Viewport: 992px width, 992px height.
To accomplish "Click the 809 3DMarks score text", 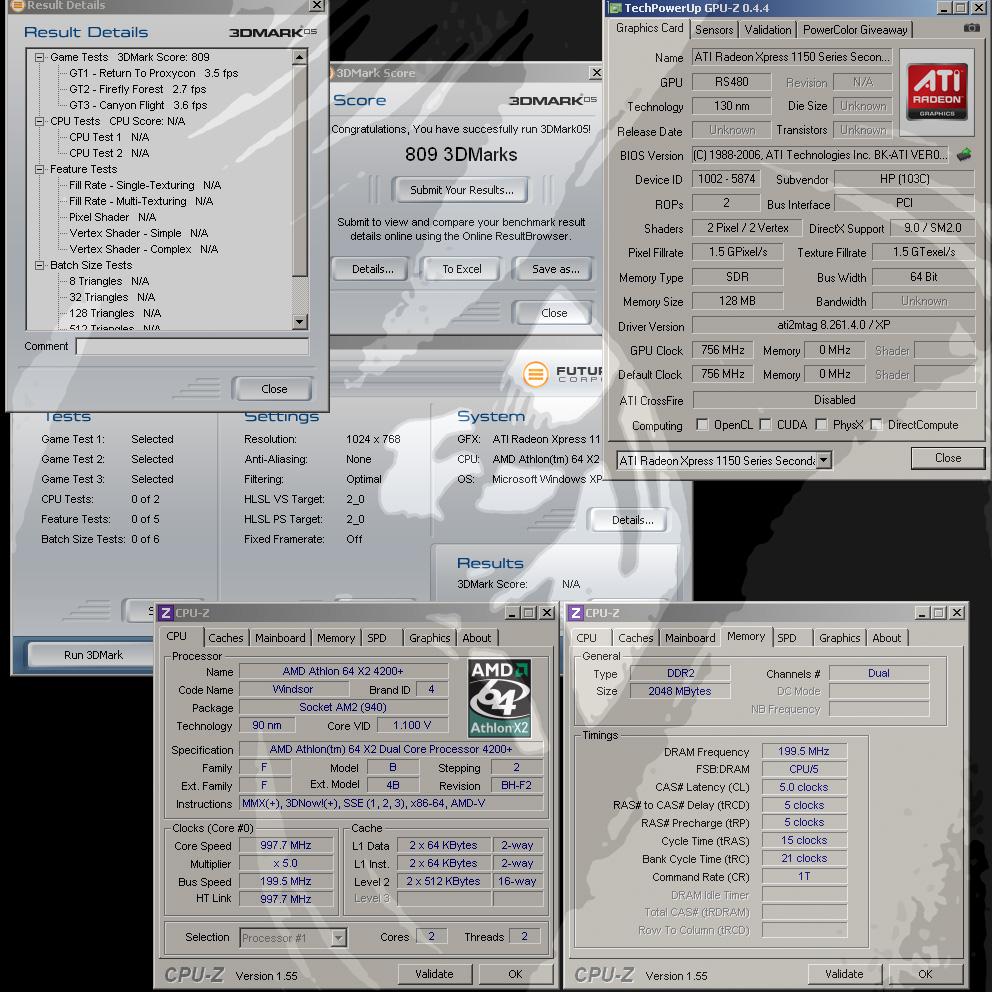I will point(461,154).
